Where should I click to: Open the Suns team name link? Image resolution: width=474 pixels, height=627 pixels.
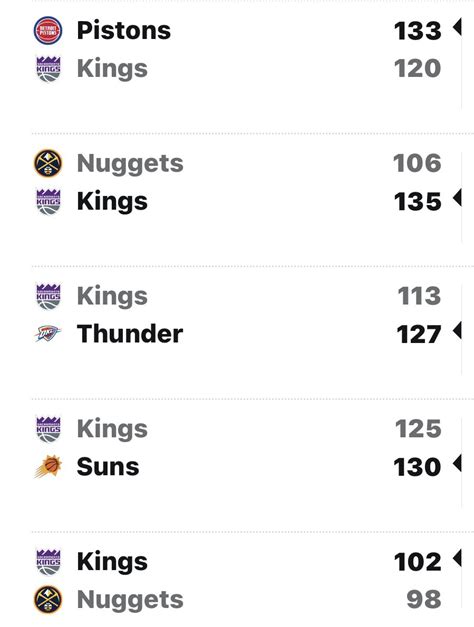[x=108, y=467]
